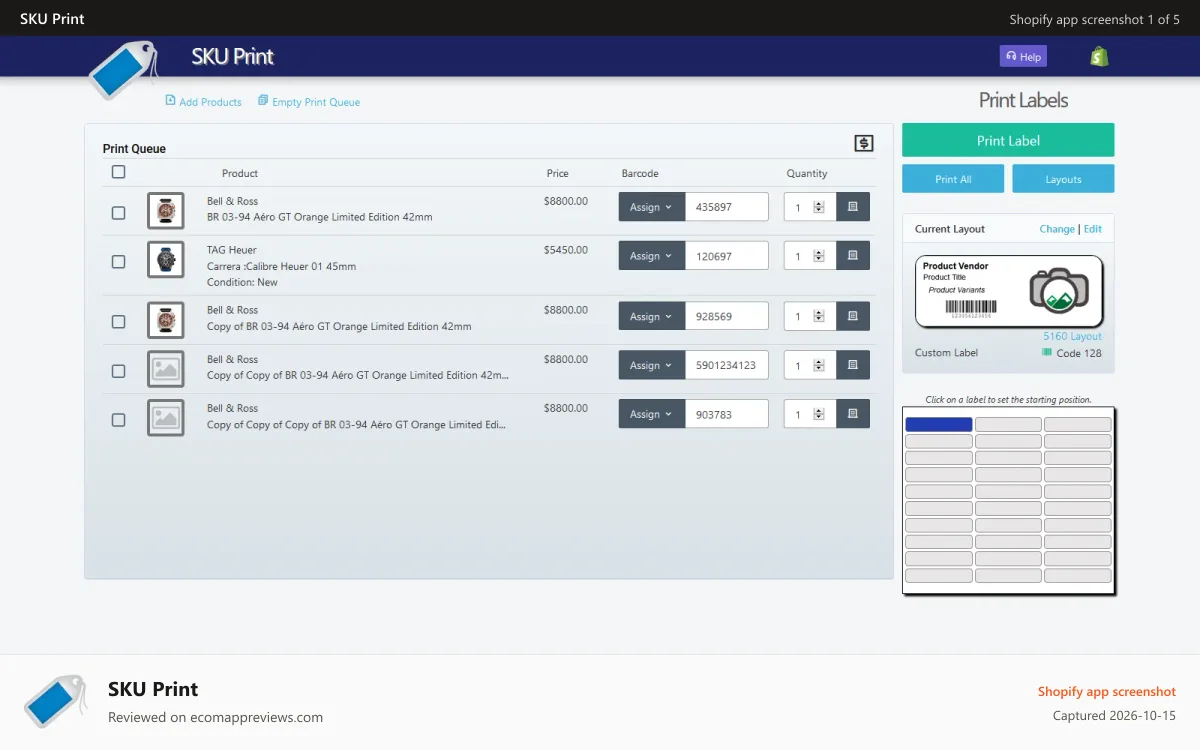The height and width of the screenshot is (750, 1200).
Task: Click the Help button
Action: [1023, 57]
